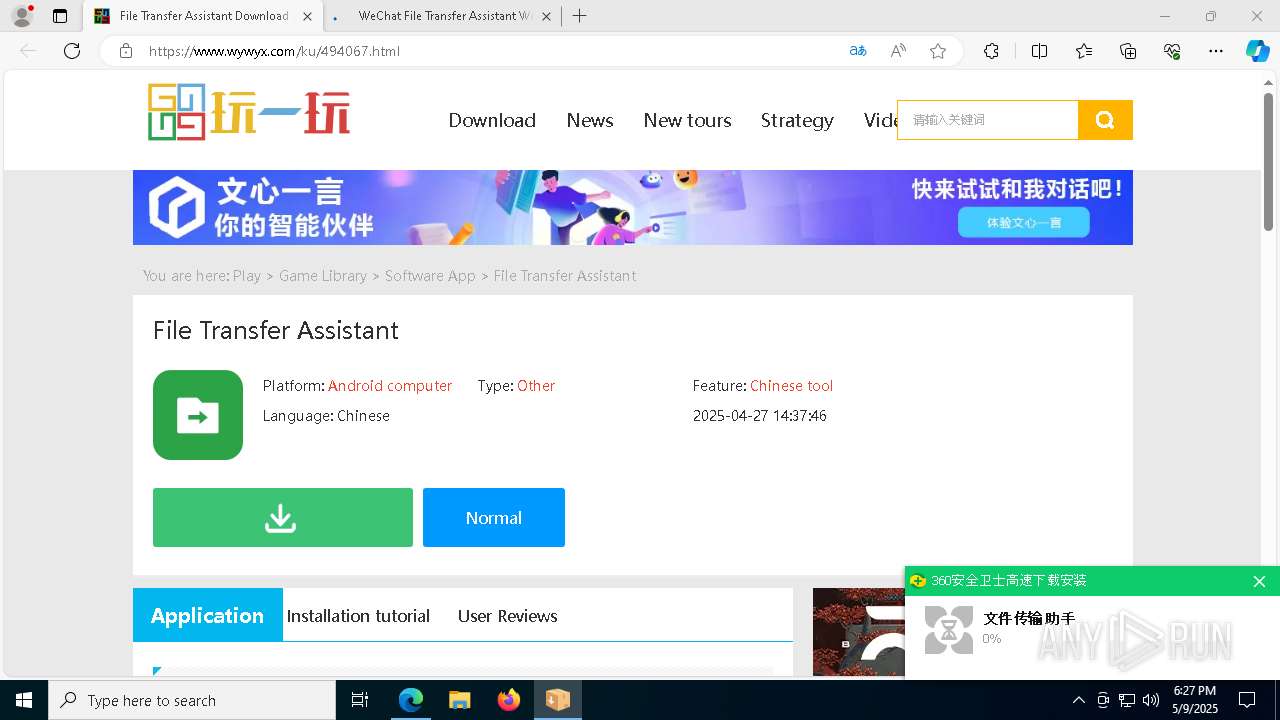
Task: Open the clock showing 6:27 PM
Action: (x=1195, y=700)
